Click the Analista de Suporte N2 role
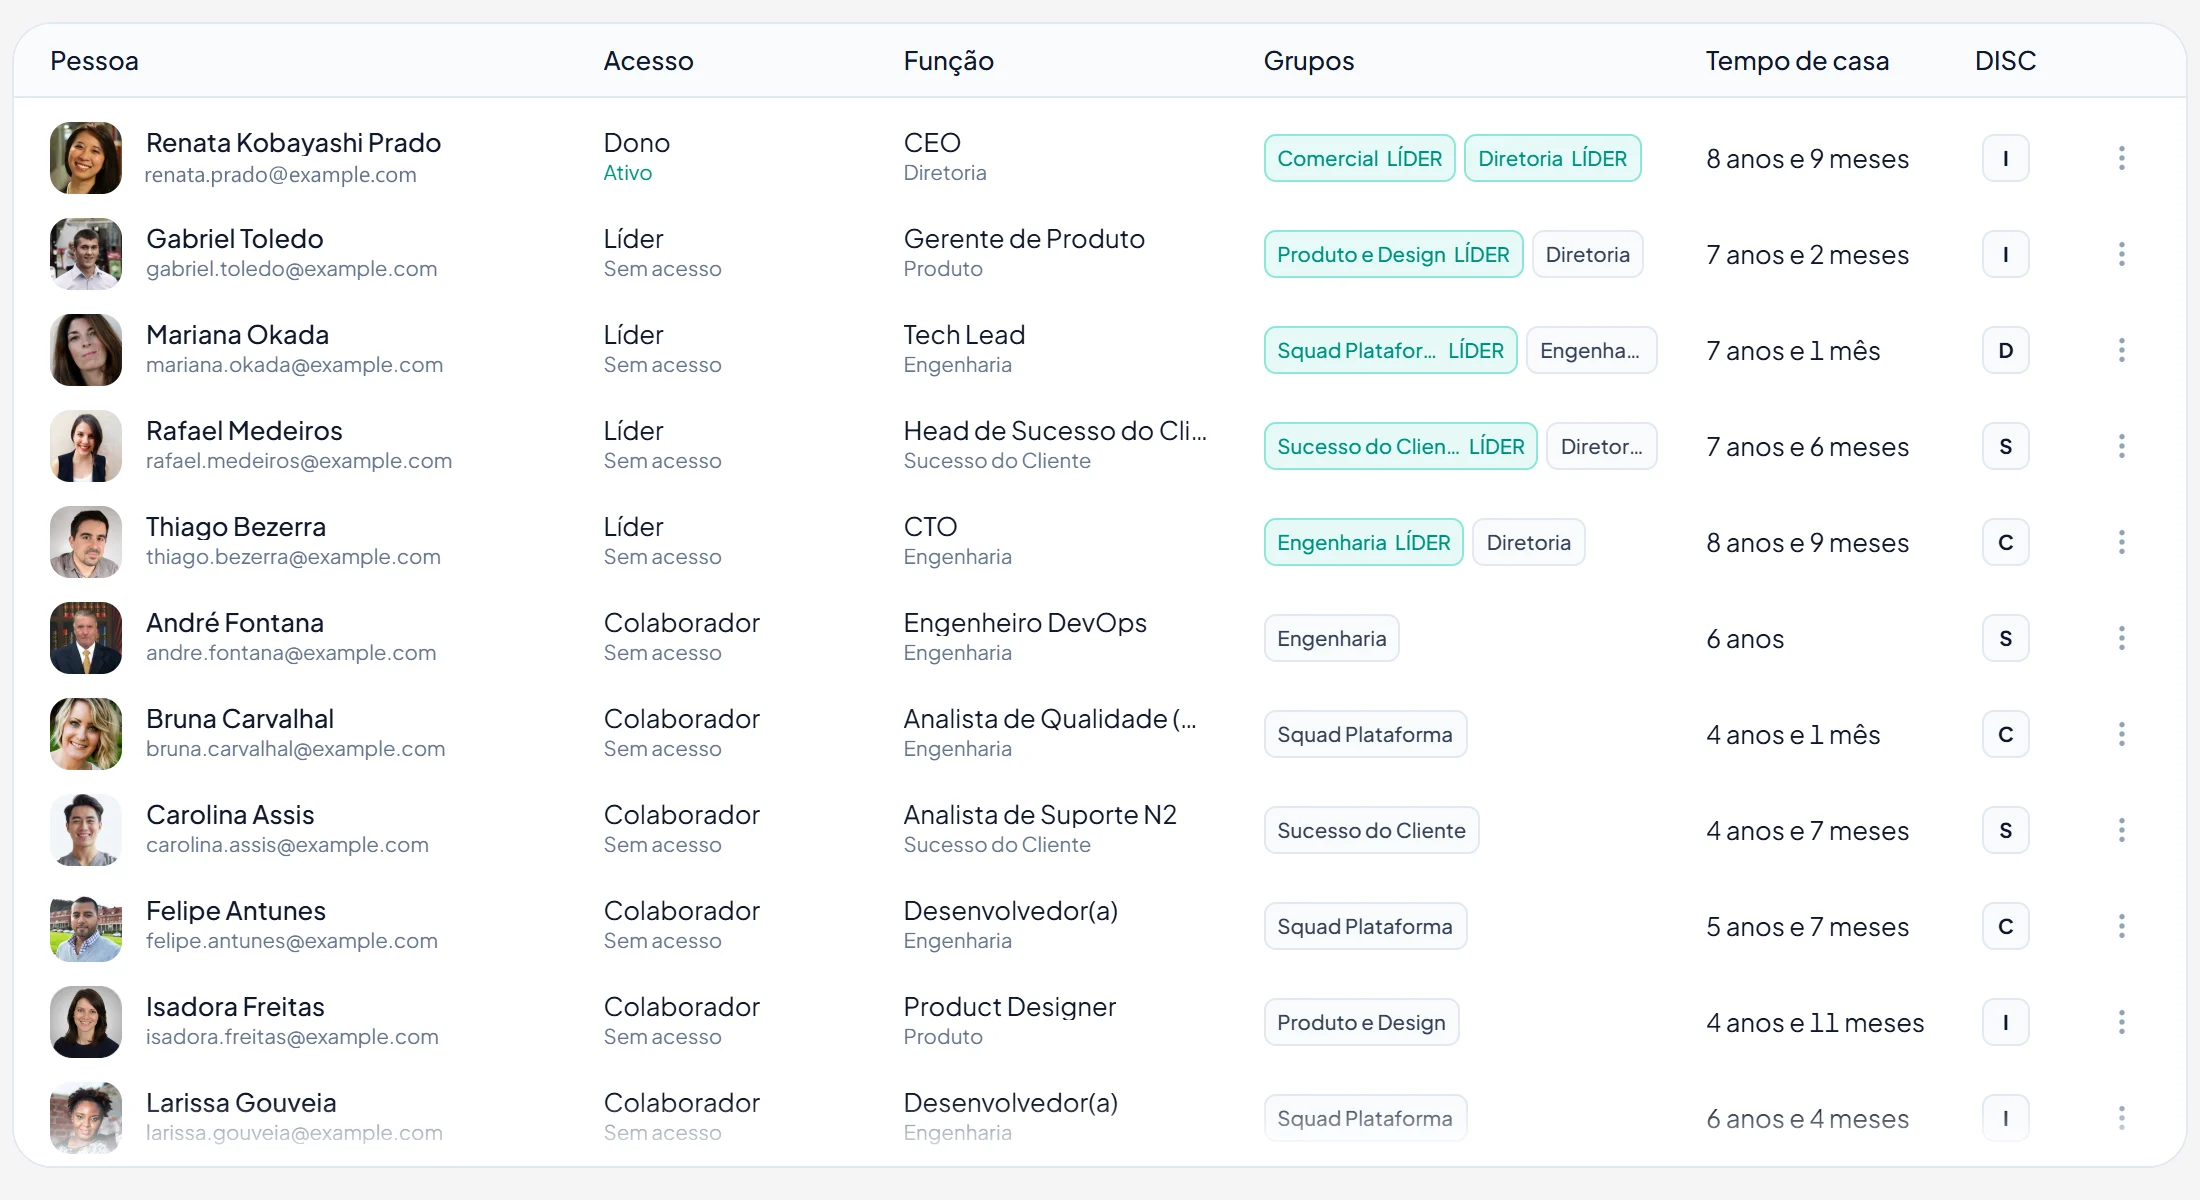The width and height of the screenshot is (2200, 1200). click(x=1040, y=814)
